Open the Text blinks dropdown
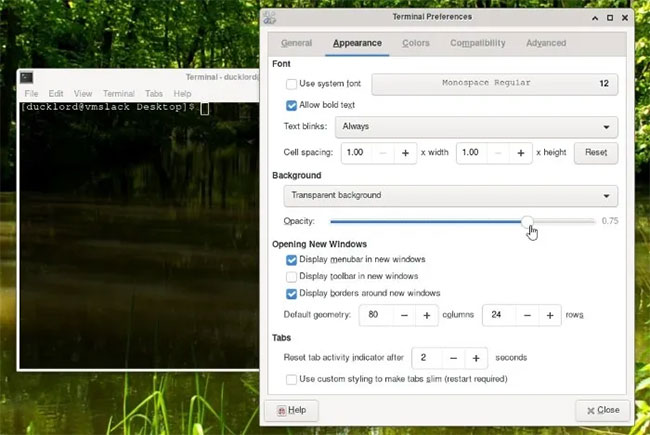Screen dimensions: 650x435 [x=476, y=127]
